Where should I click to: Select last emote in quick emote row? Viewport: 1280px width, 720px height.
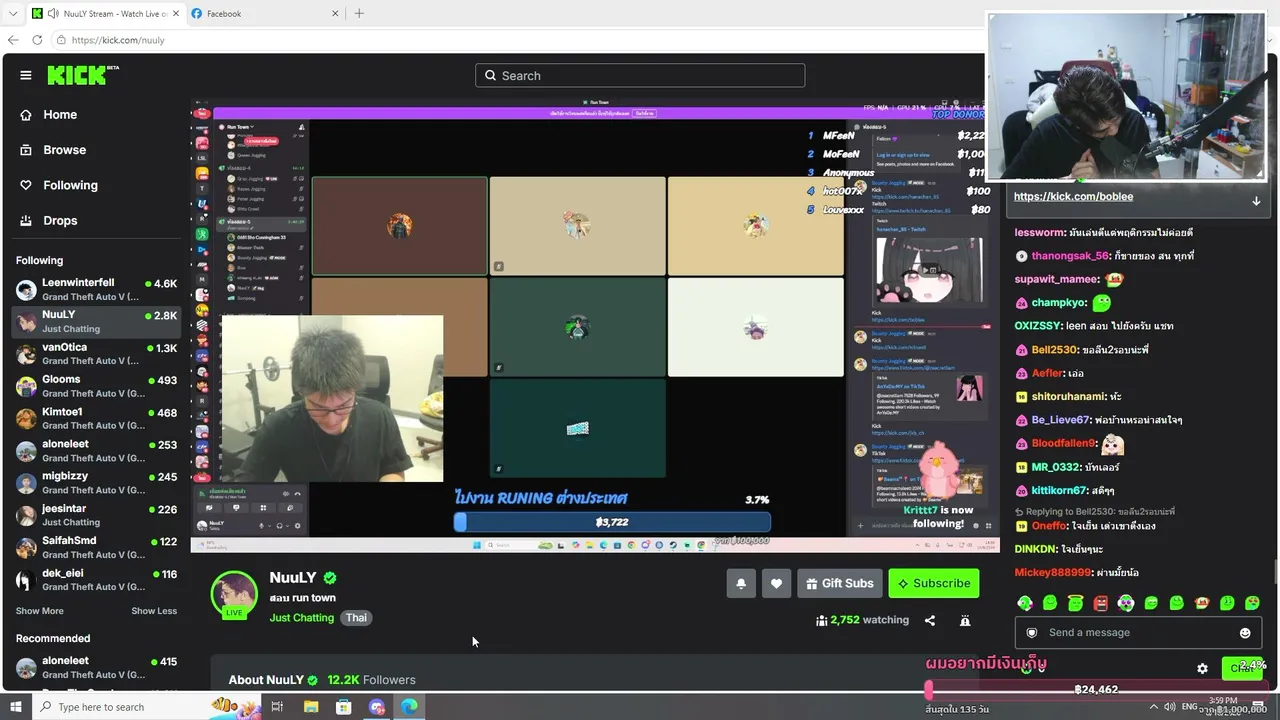(x=1252, y=603)
